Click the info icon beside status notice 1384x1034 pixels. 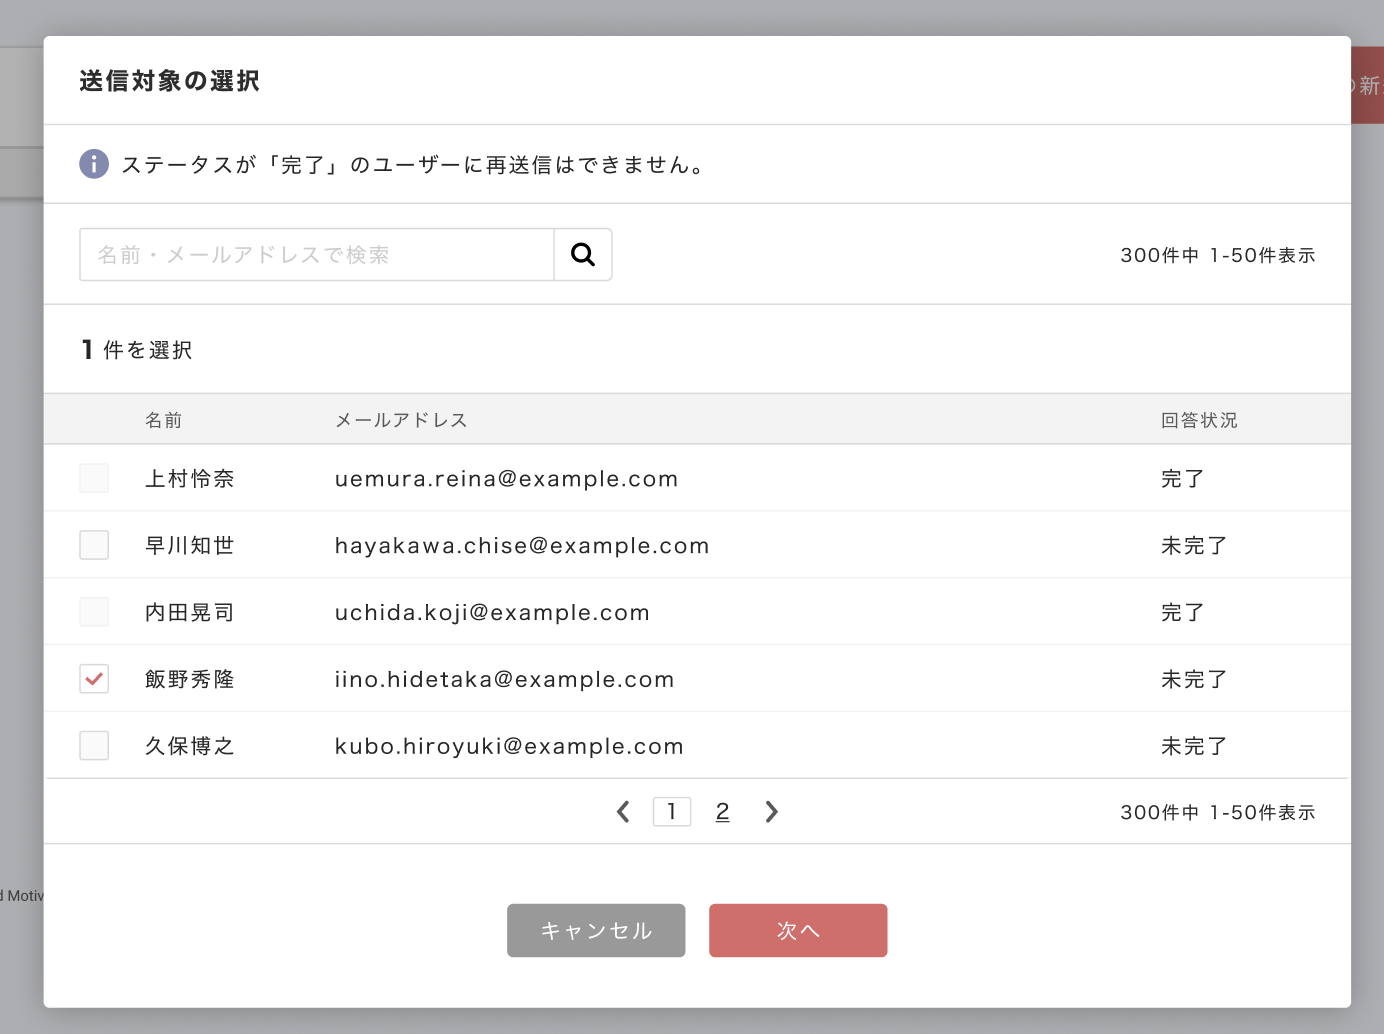click(94, 164)
